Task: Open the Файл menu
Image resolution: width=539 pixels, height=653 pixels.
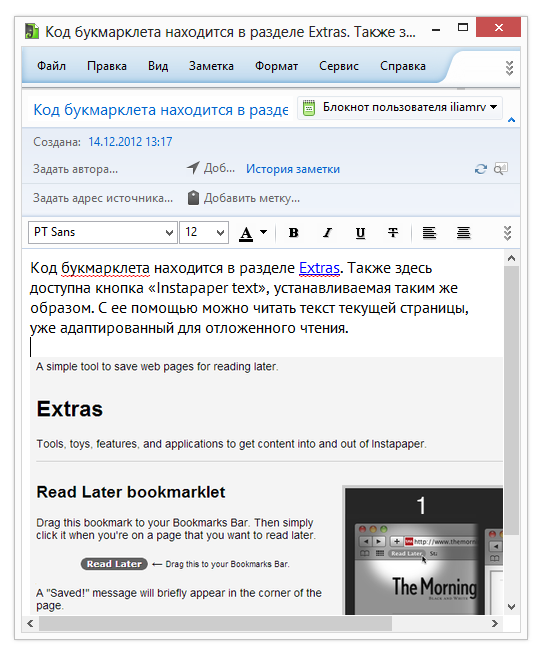Action: pos(51,66)
